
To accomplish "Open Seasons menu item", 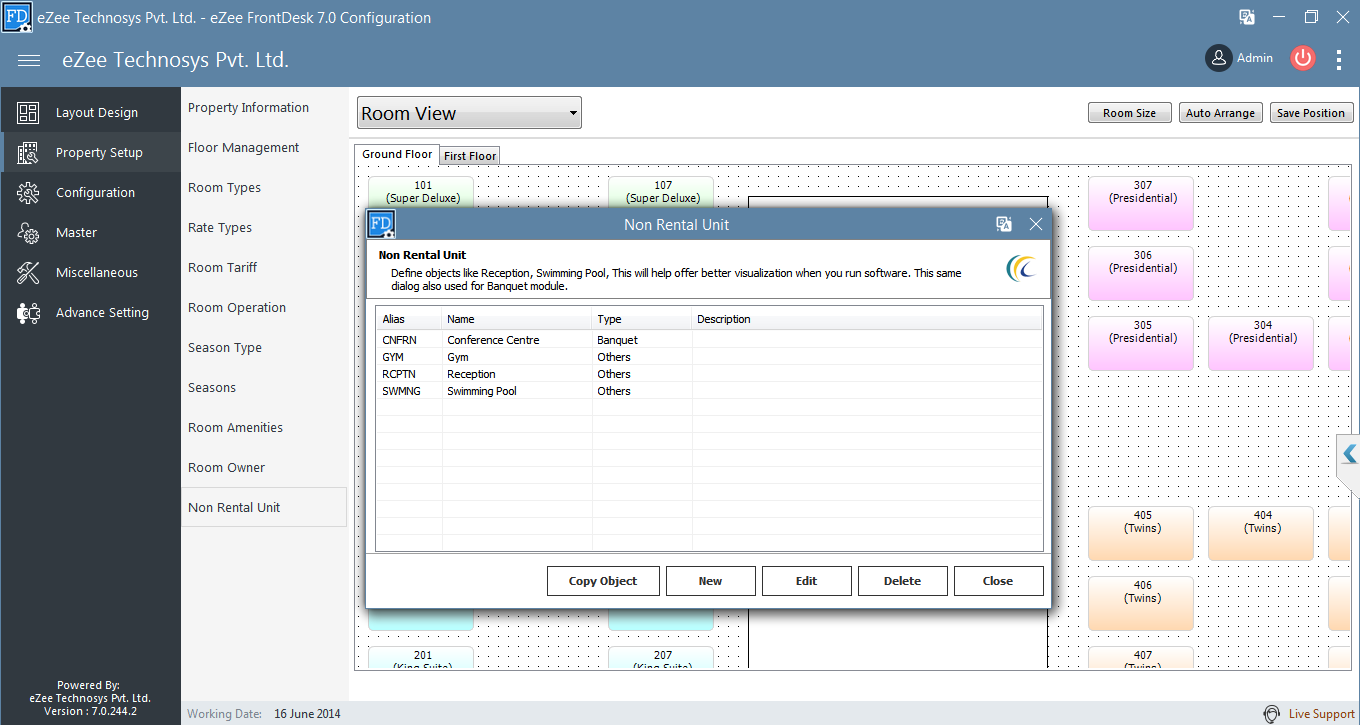I will [x=212, y=388].
